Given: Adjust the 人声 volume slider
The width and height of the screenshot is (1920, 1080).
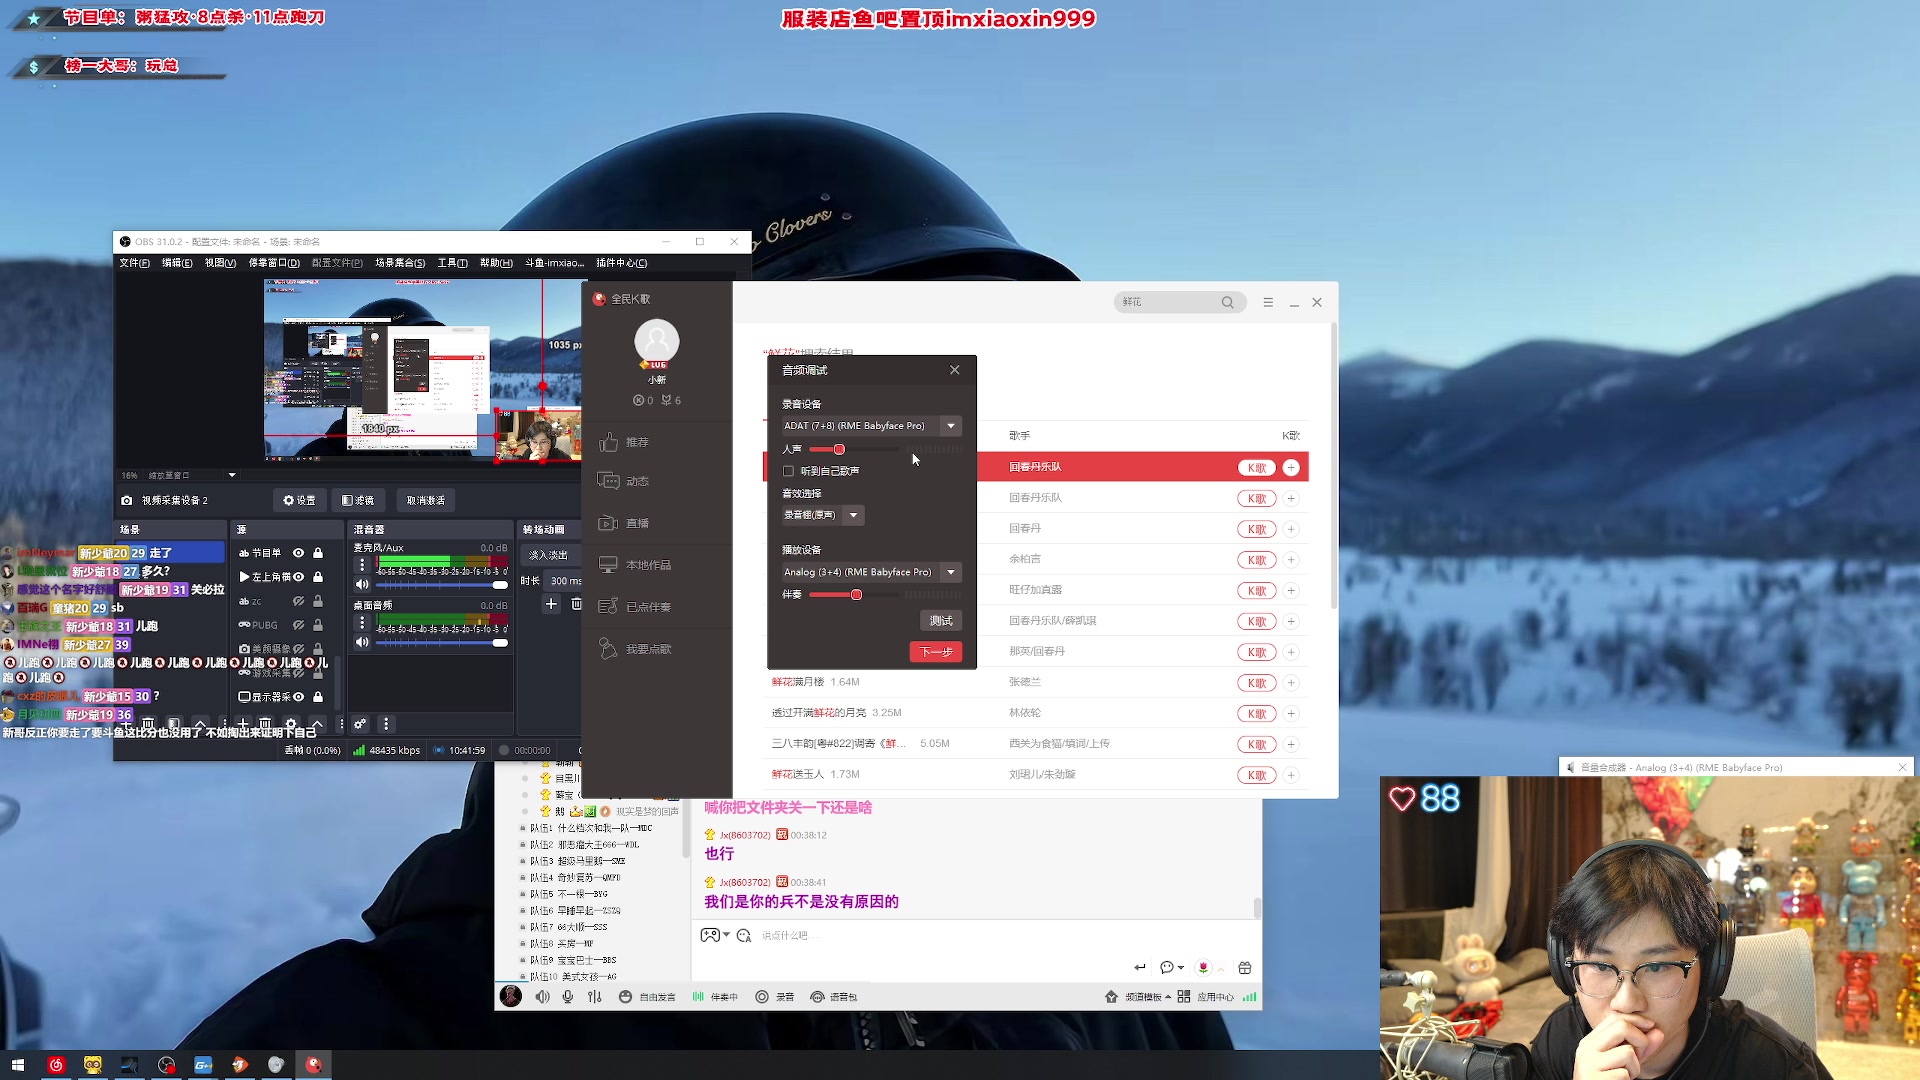Looking at the screenshot, I should point(838,450).
